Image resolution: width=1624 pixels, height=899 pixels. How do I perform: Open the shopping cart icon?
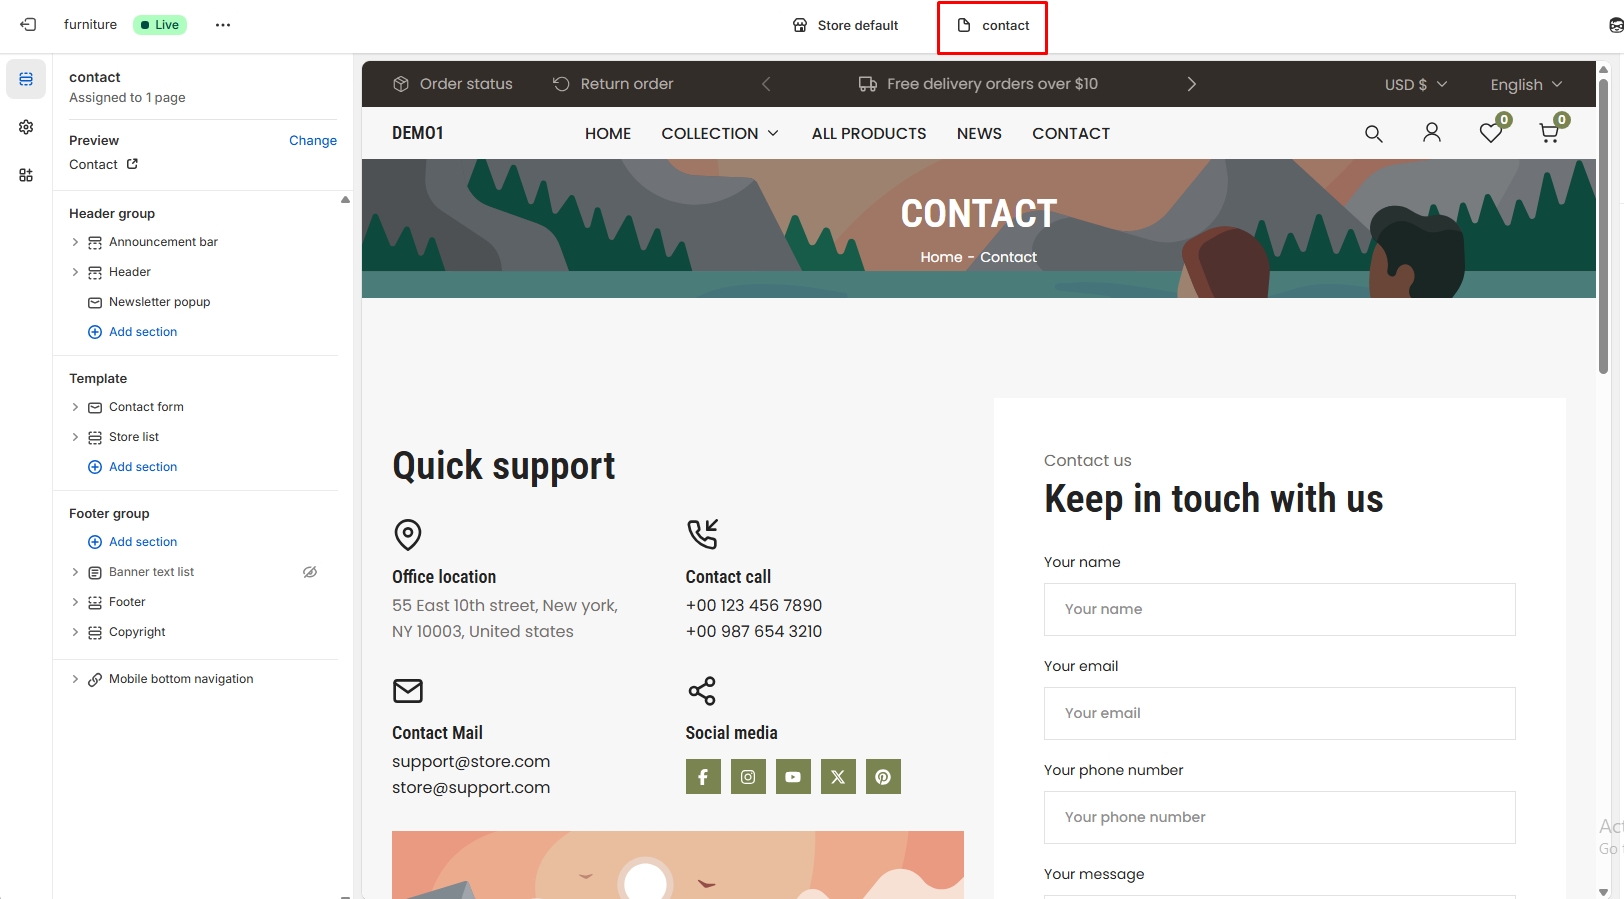coord(1549,133)
